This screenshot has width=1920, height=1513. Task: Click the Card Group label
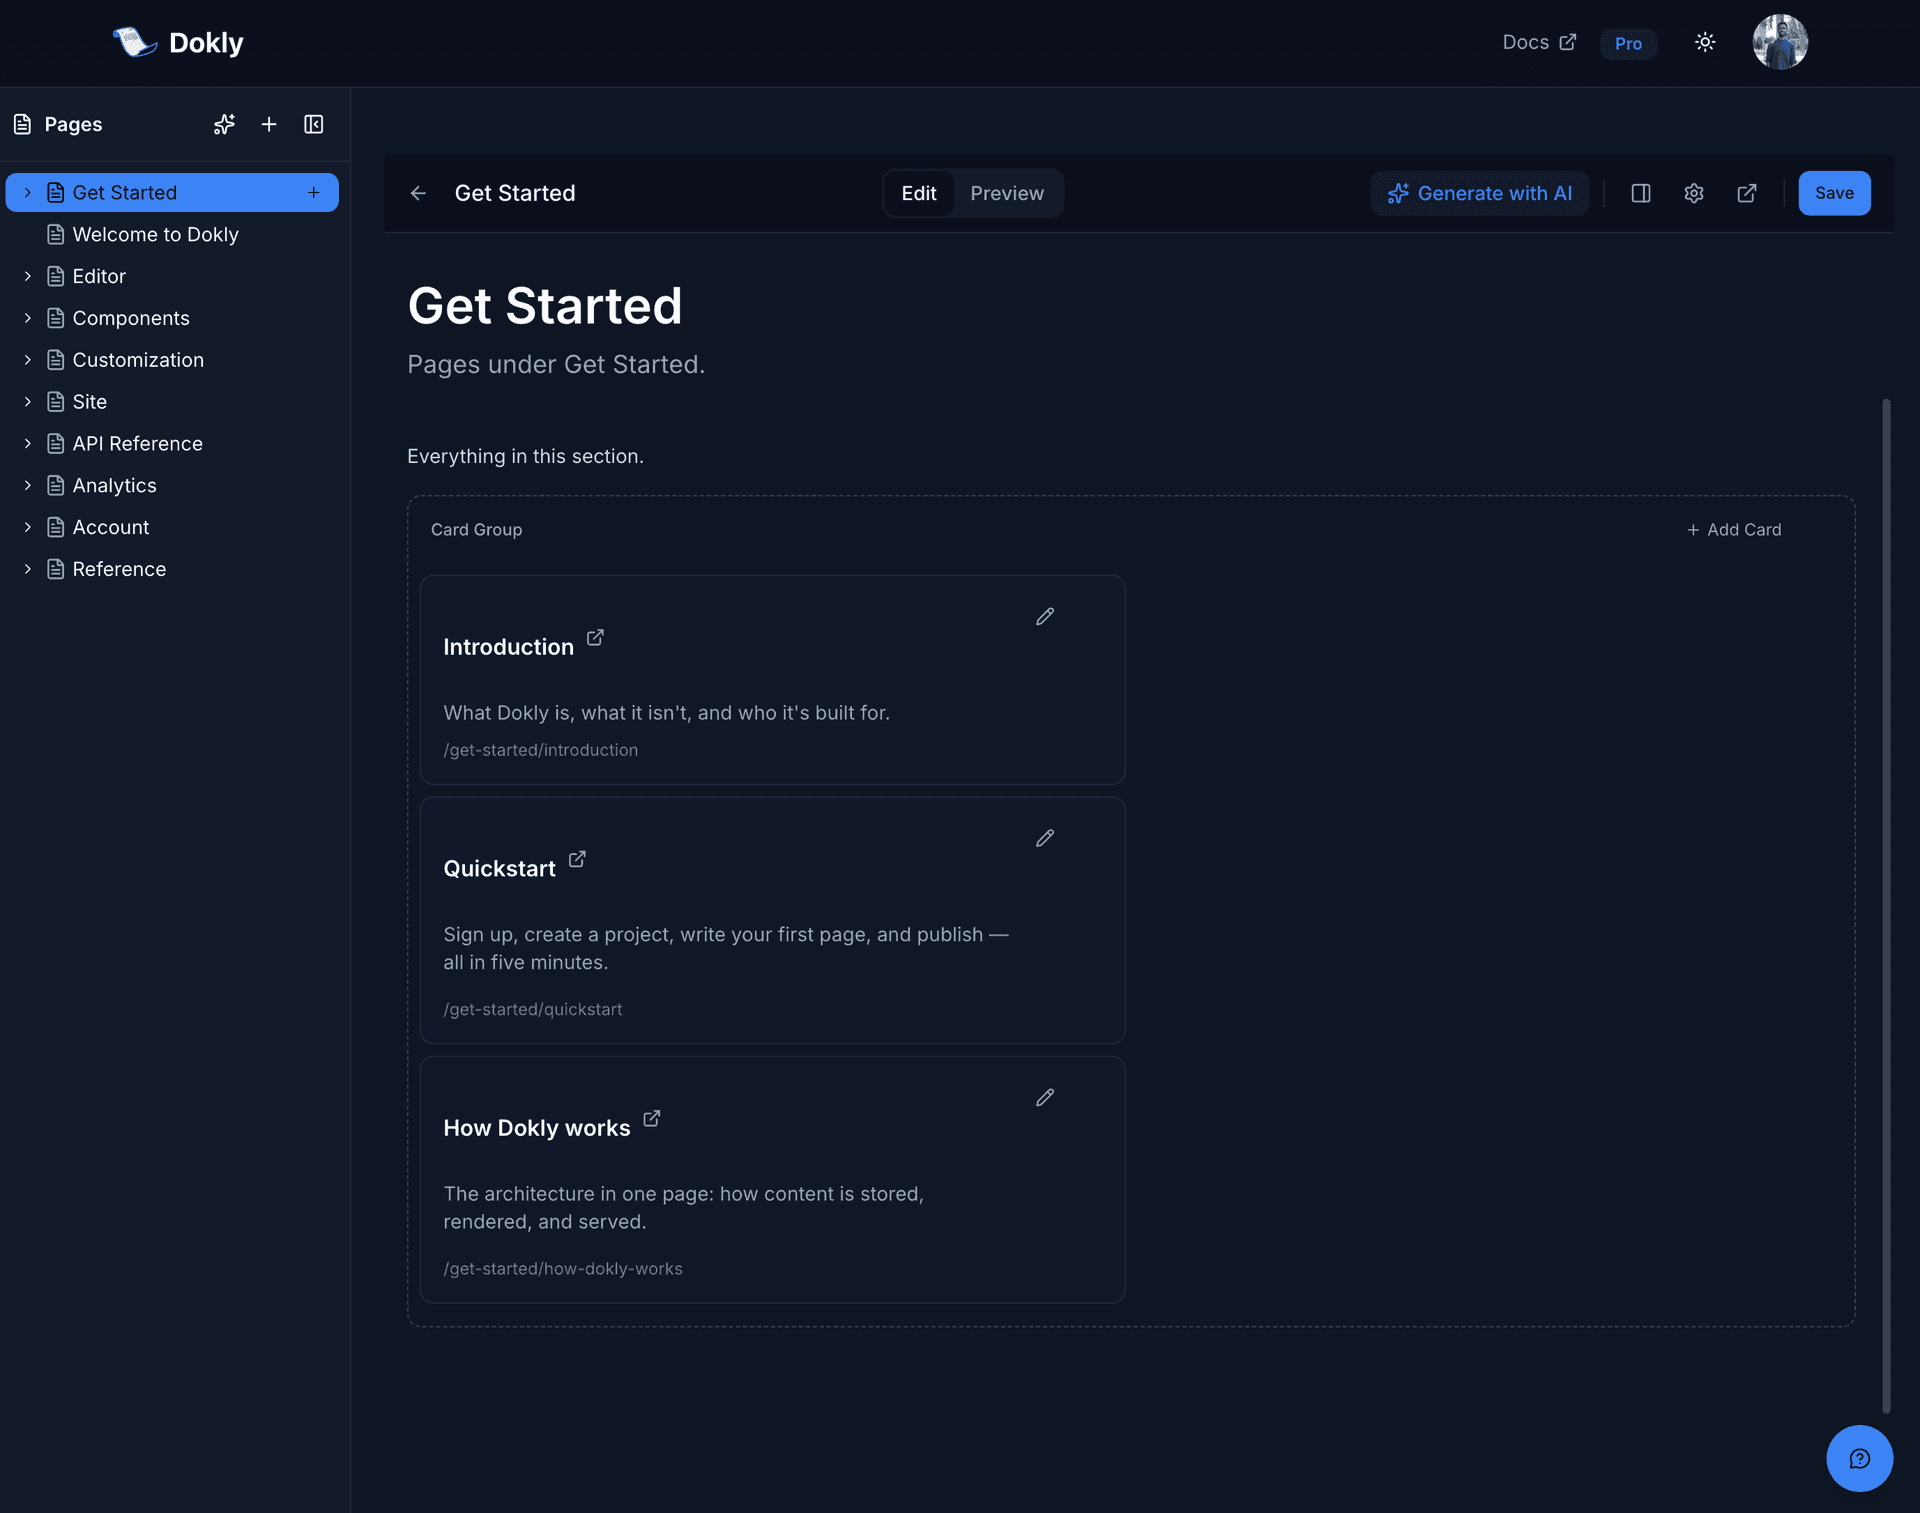(476, 529)
